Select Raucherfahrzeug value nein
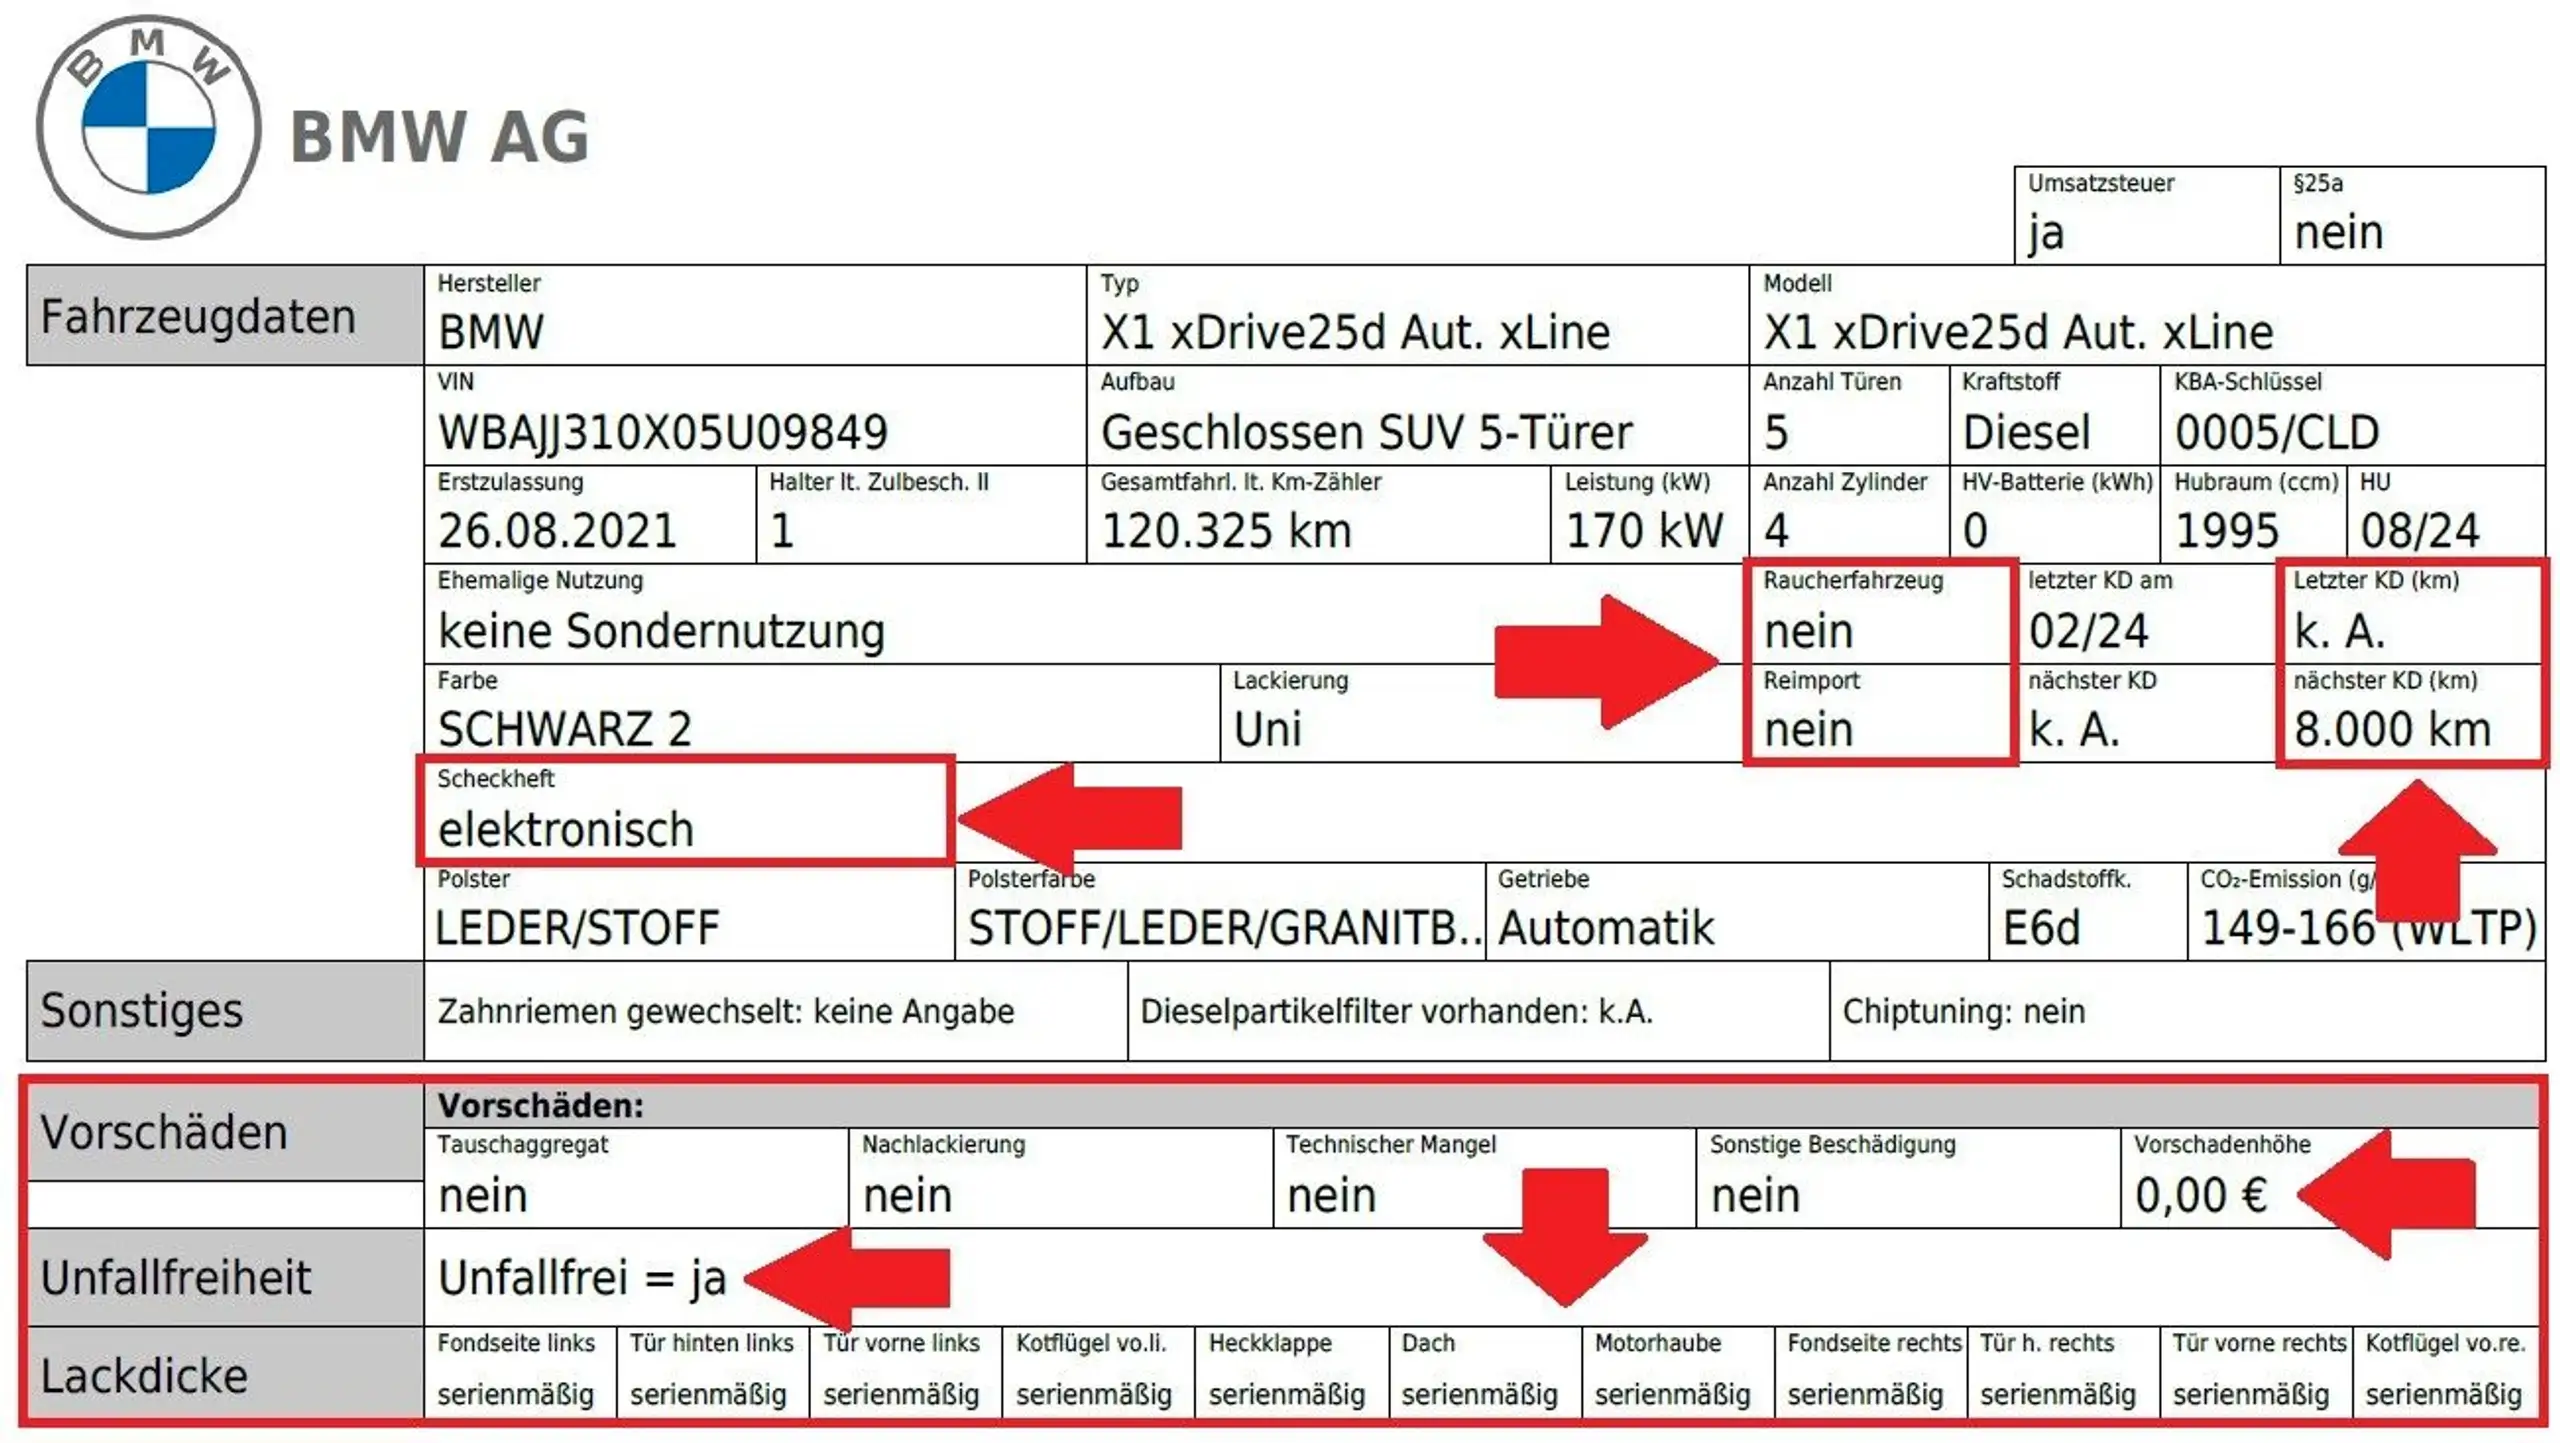 point(1808,631)
